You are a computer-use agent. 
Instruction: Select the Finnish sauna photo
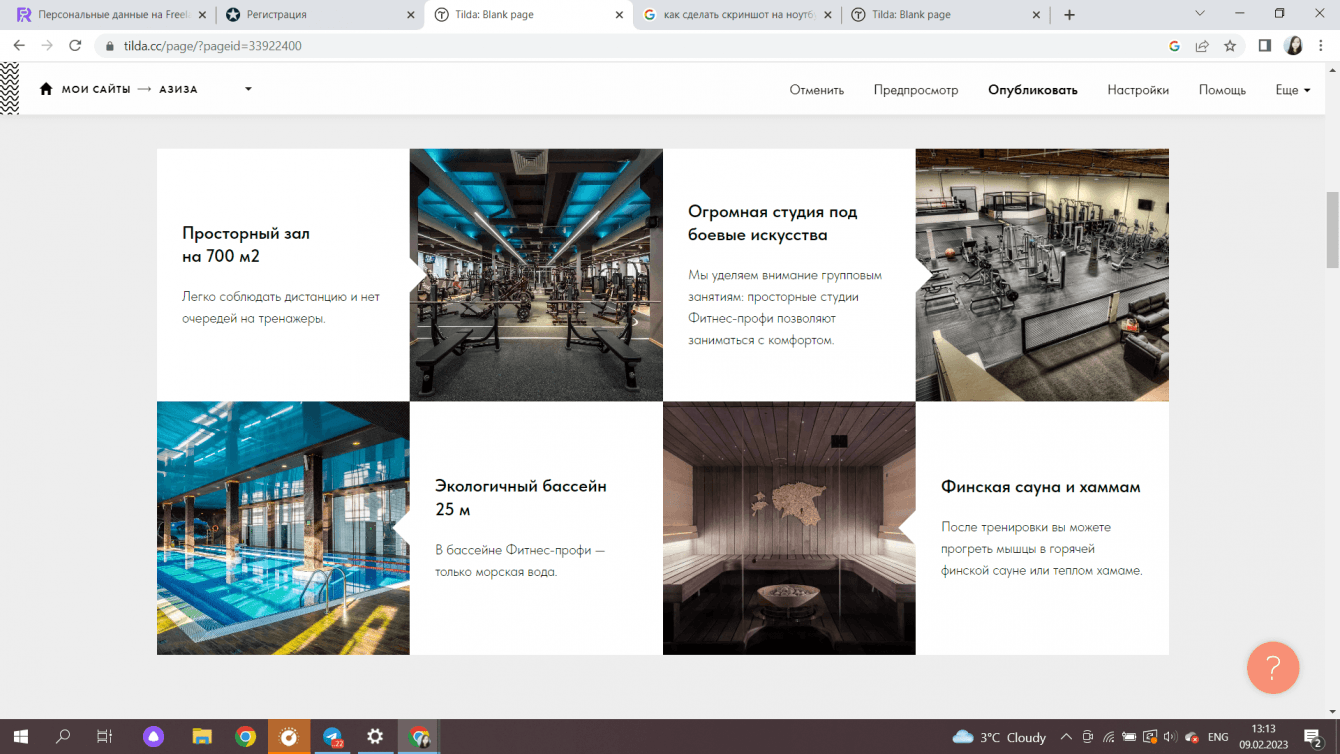789,528
